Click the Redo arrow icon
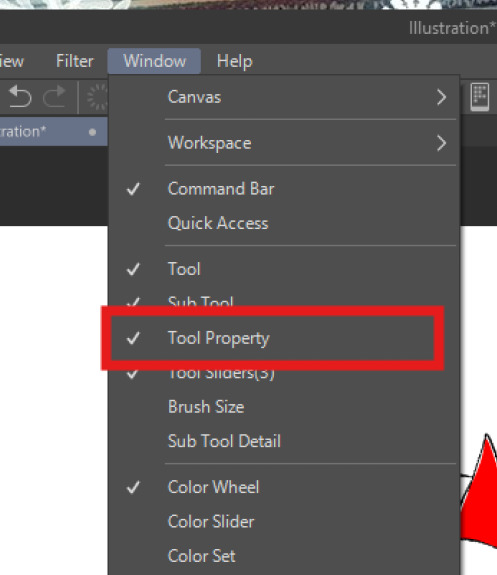The height and width of the screenshot is (575, 497). 54,96
